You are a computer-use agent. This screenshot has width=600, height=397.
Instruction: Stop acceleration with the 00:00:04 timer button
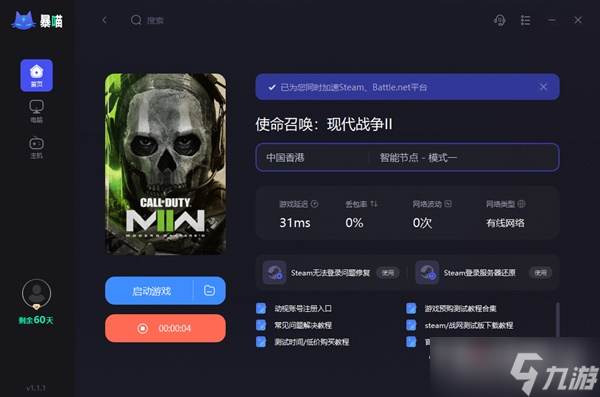(x=165, y=328)
